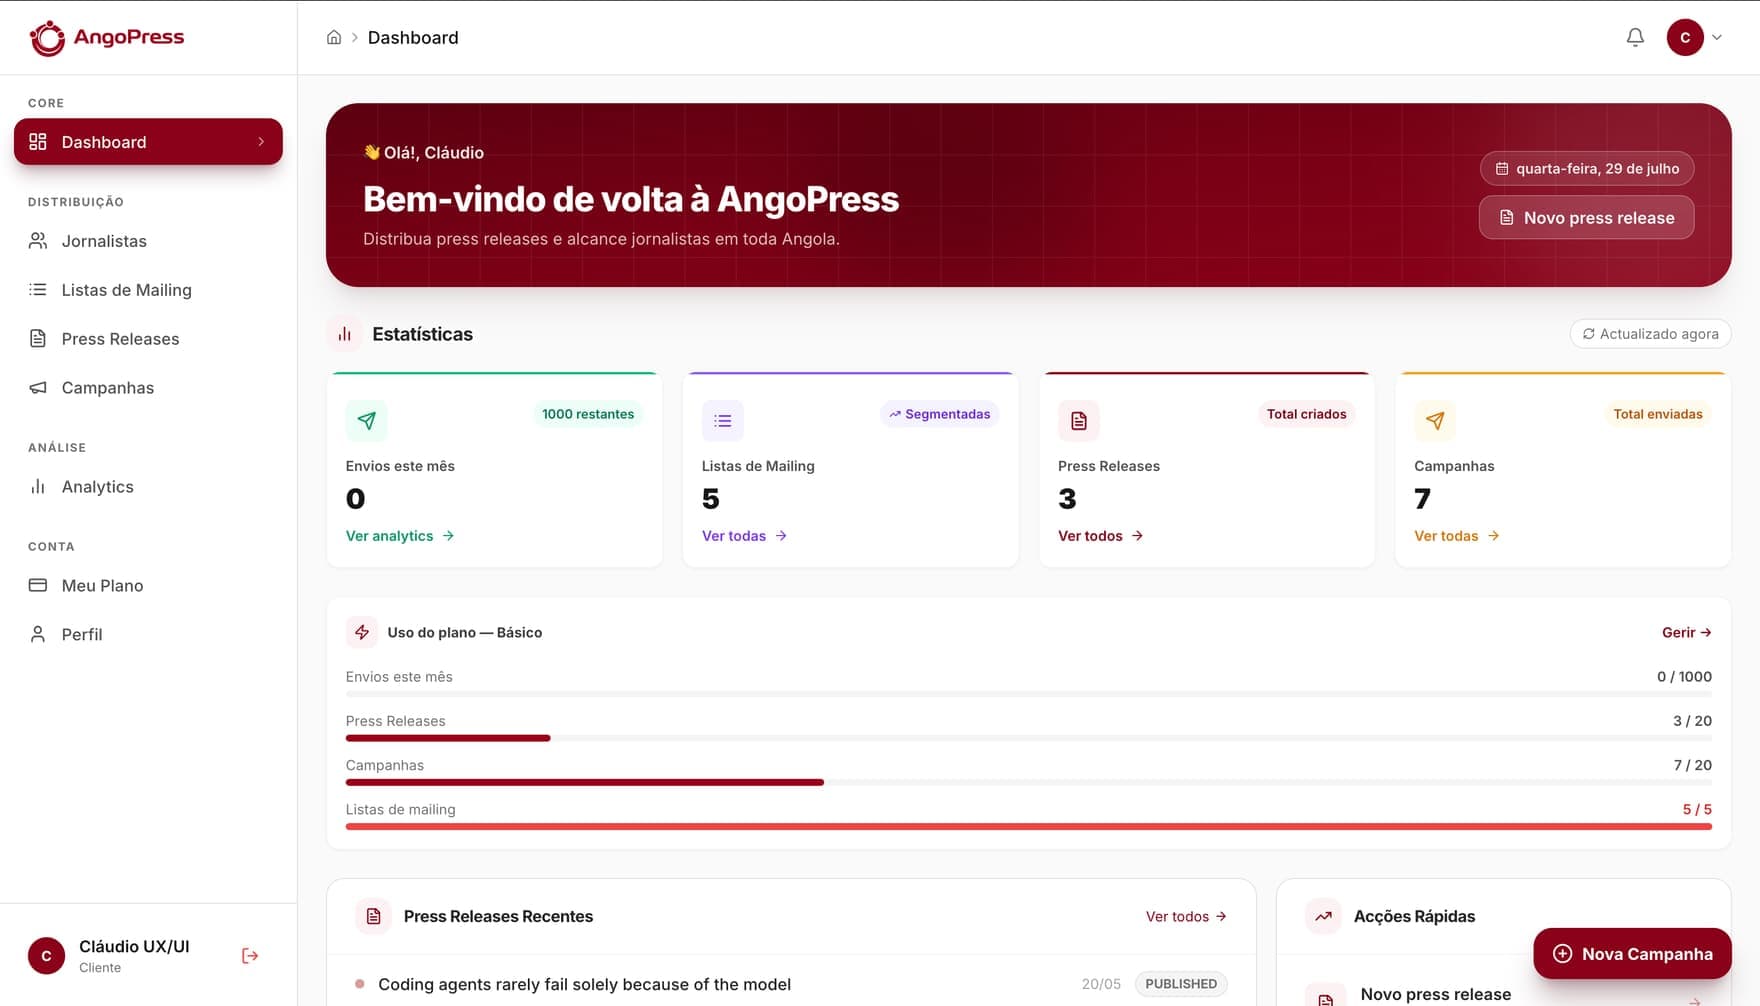Follow Ver todos in Press Releases Recentes

(x=1186, y=916)
